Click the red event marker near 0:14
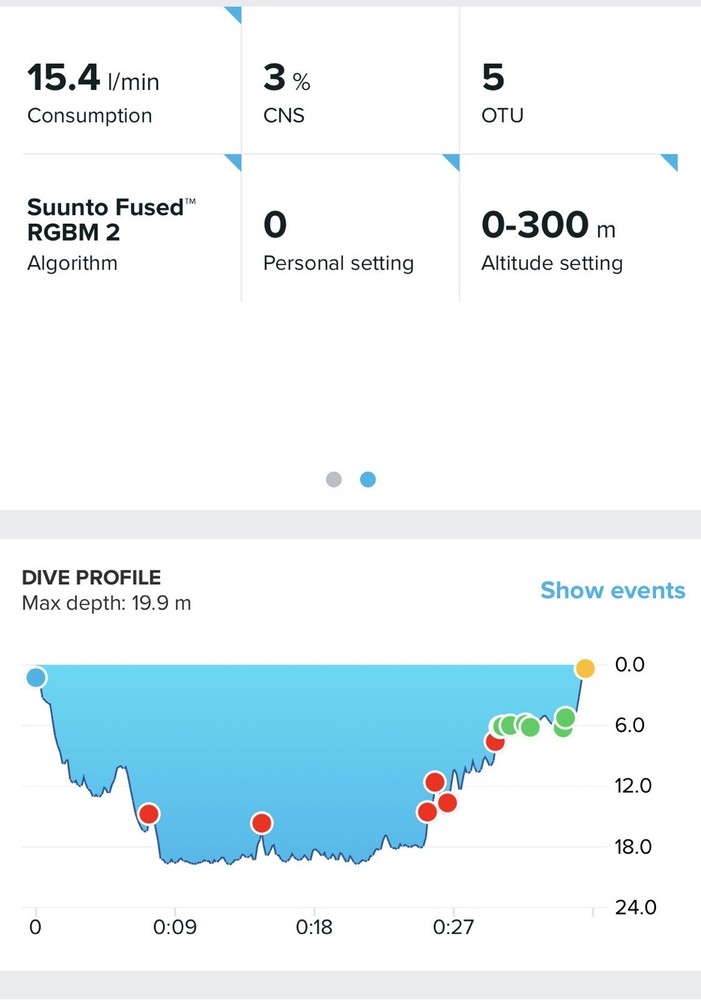 pos(261,823)
